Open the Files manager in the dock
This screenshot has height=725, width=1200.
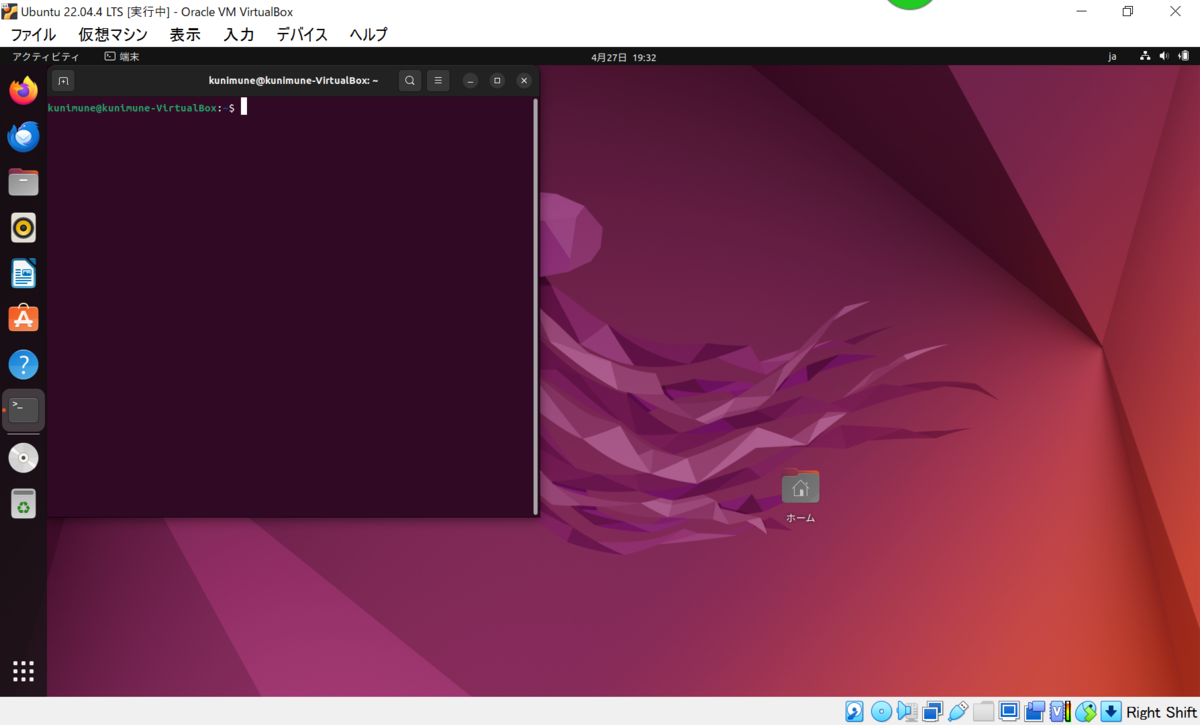[x=23, y=182]
